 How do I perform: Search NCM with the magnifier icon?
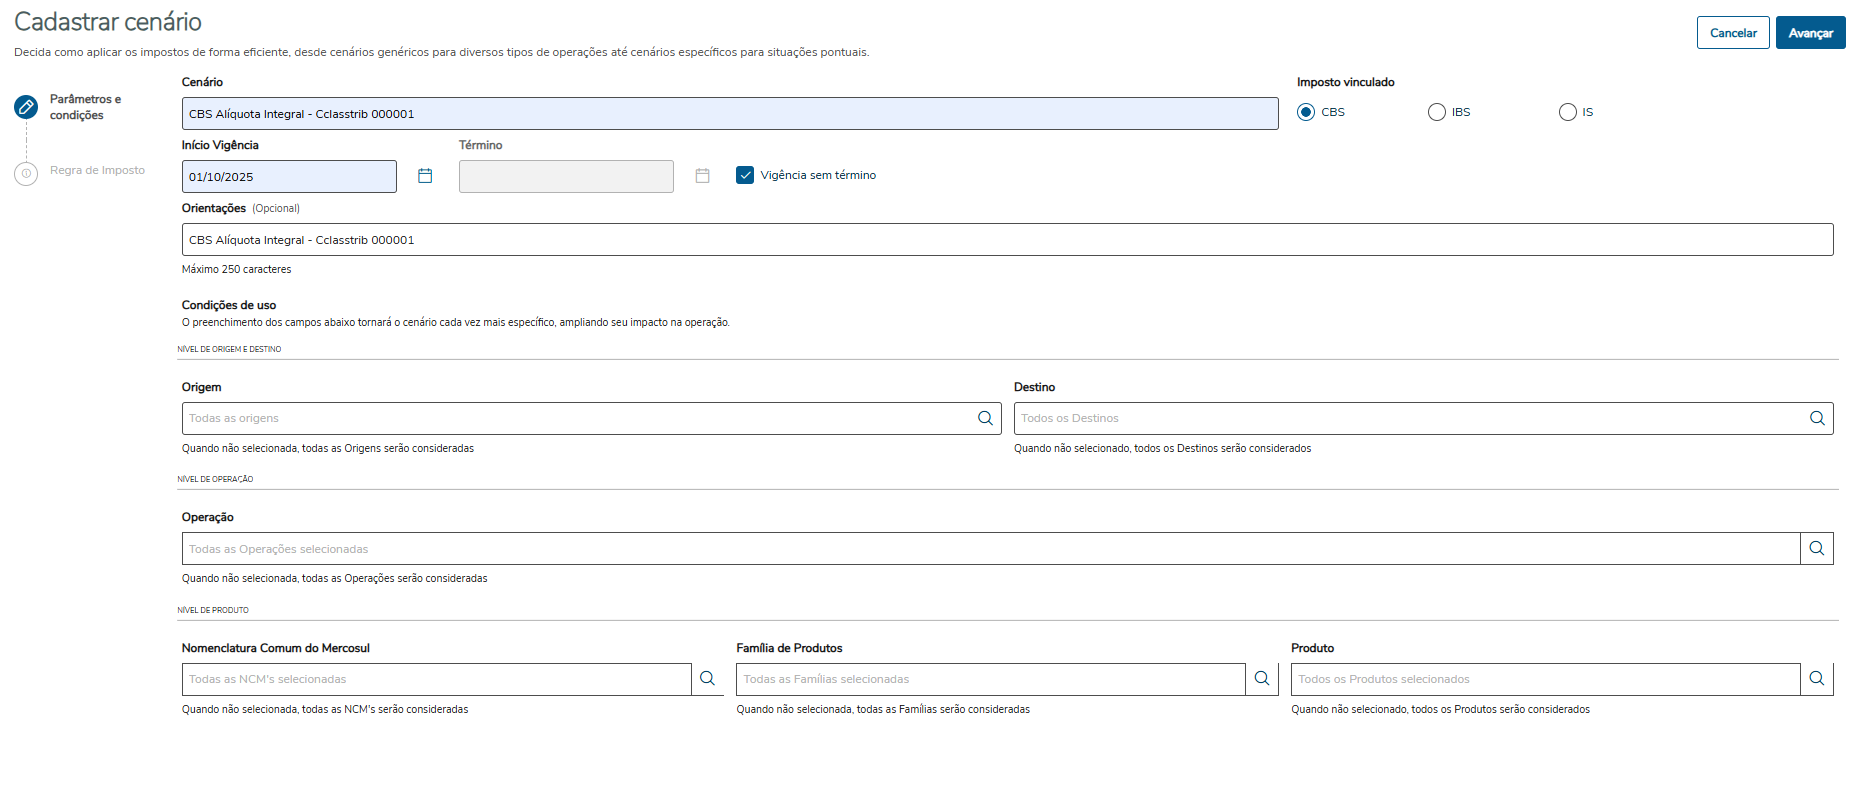[707, 679]
